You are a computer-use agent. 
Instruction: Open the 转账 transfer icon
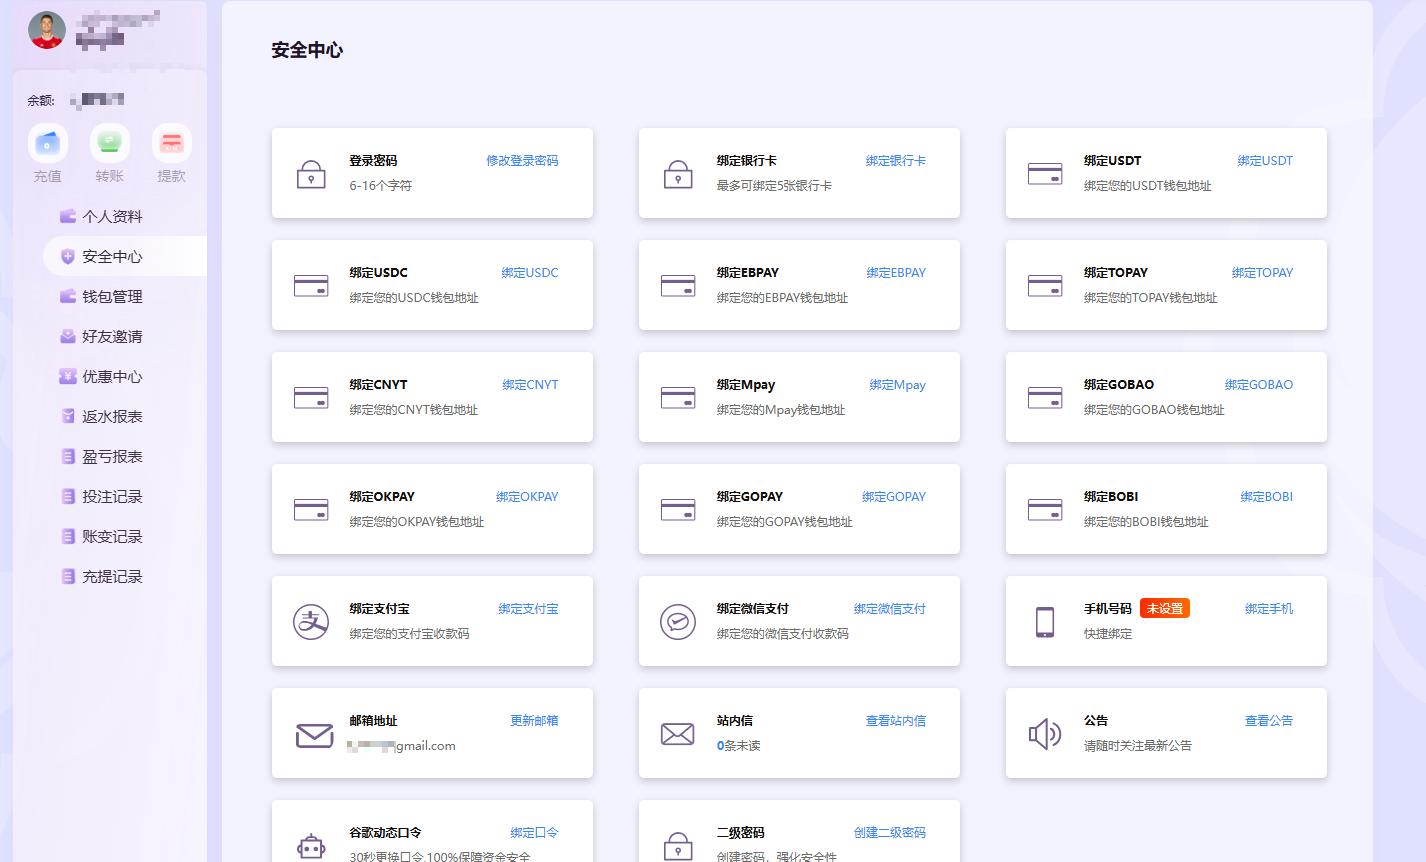click(109, 144)
